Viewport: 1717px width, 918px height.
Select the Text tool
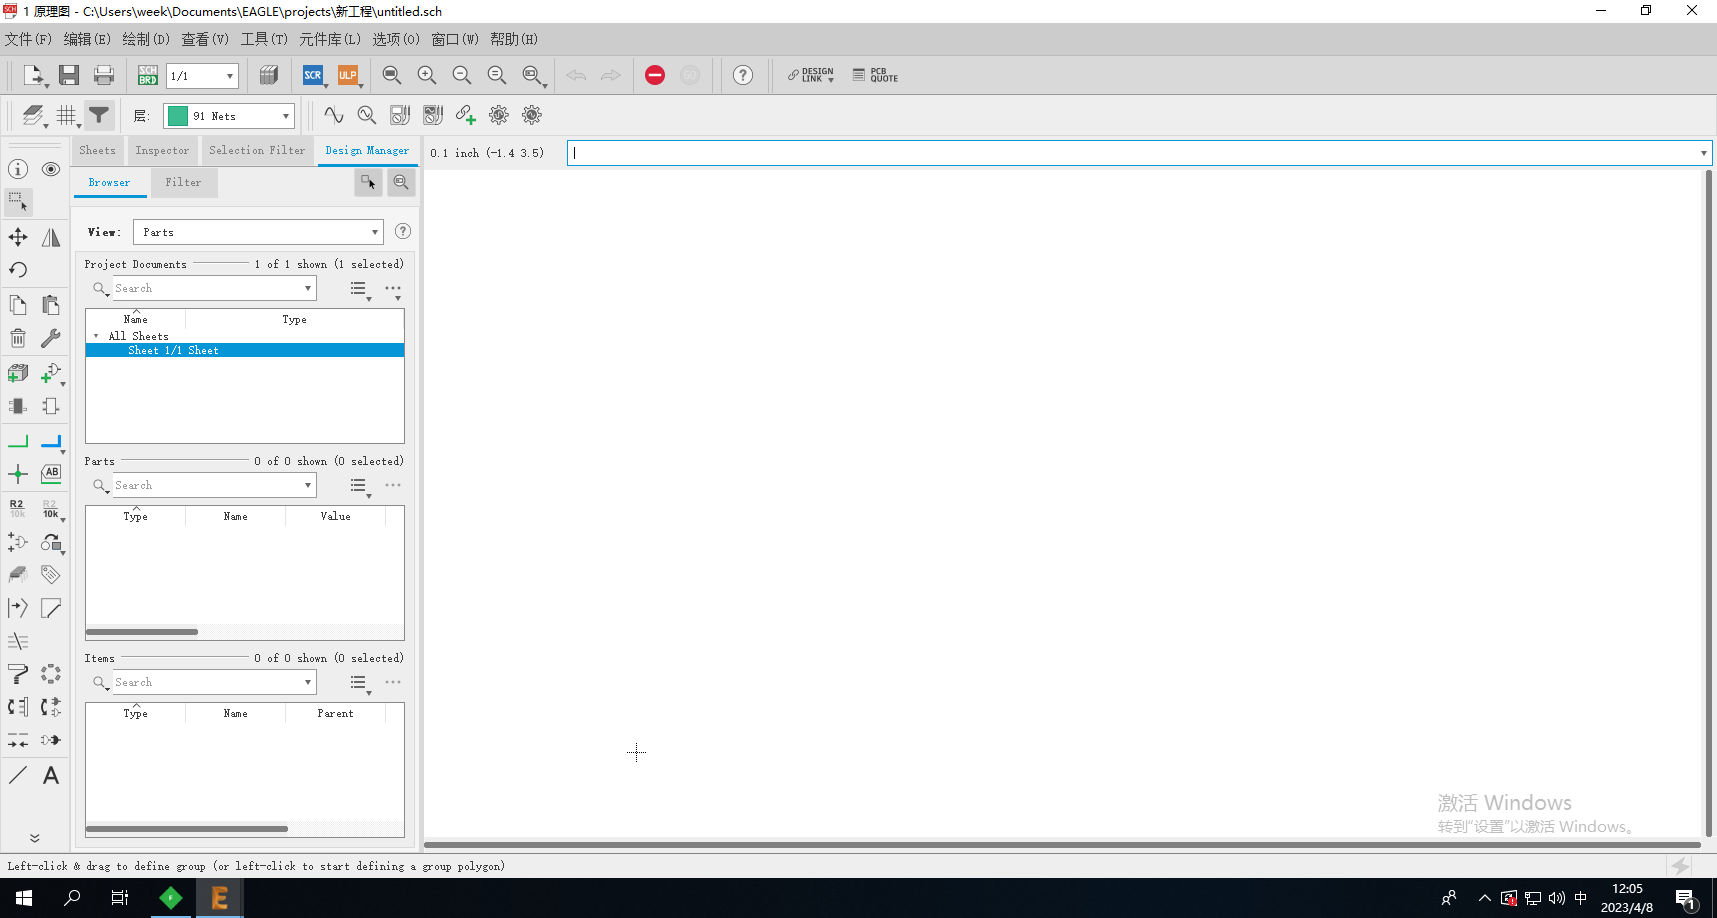tap(50, 775)
